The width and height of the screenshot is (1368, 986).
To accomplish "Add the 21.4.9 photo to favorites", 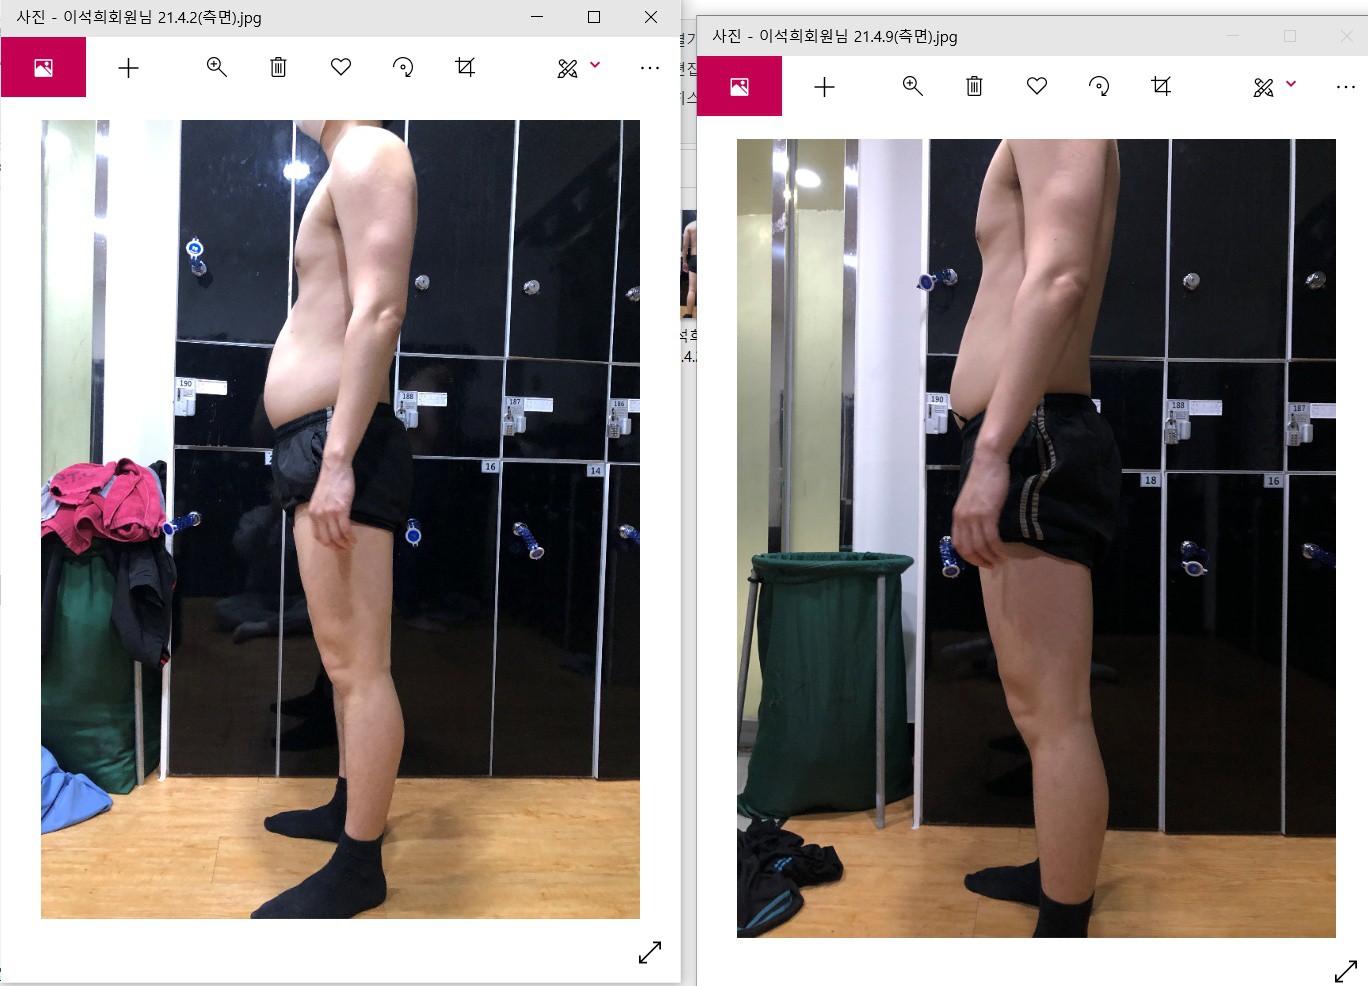I will click(1037, 86).
